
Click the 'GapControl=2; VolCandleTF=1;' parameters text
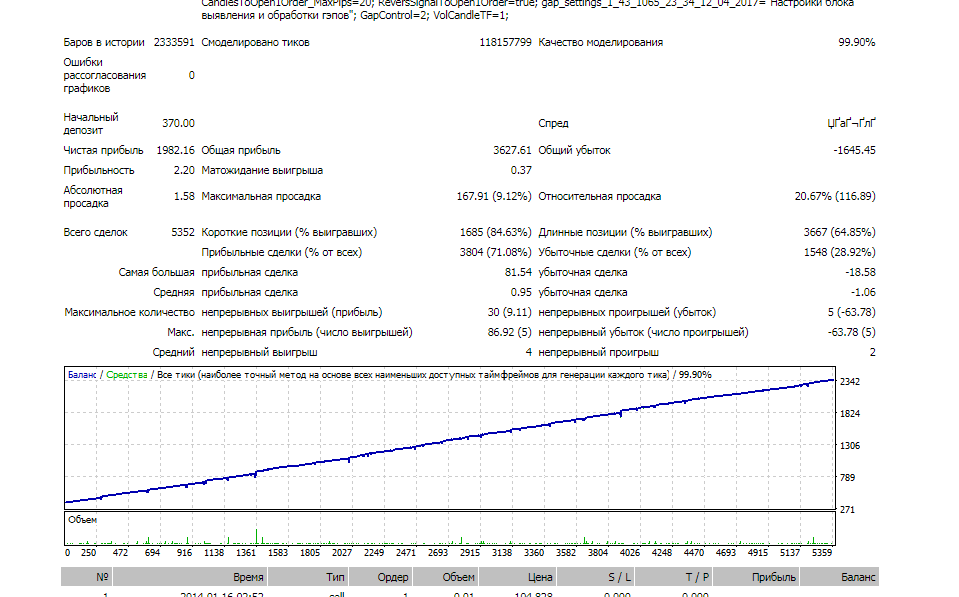(x=434, y=15)
